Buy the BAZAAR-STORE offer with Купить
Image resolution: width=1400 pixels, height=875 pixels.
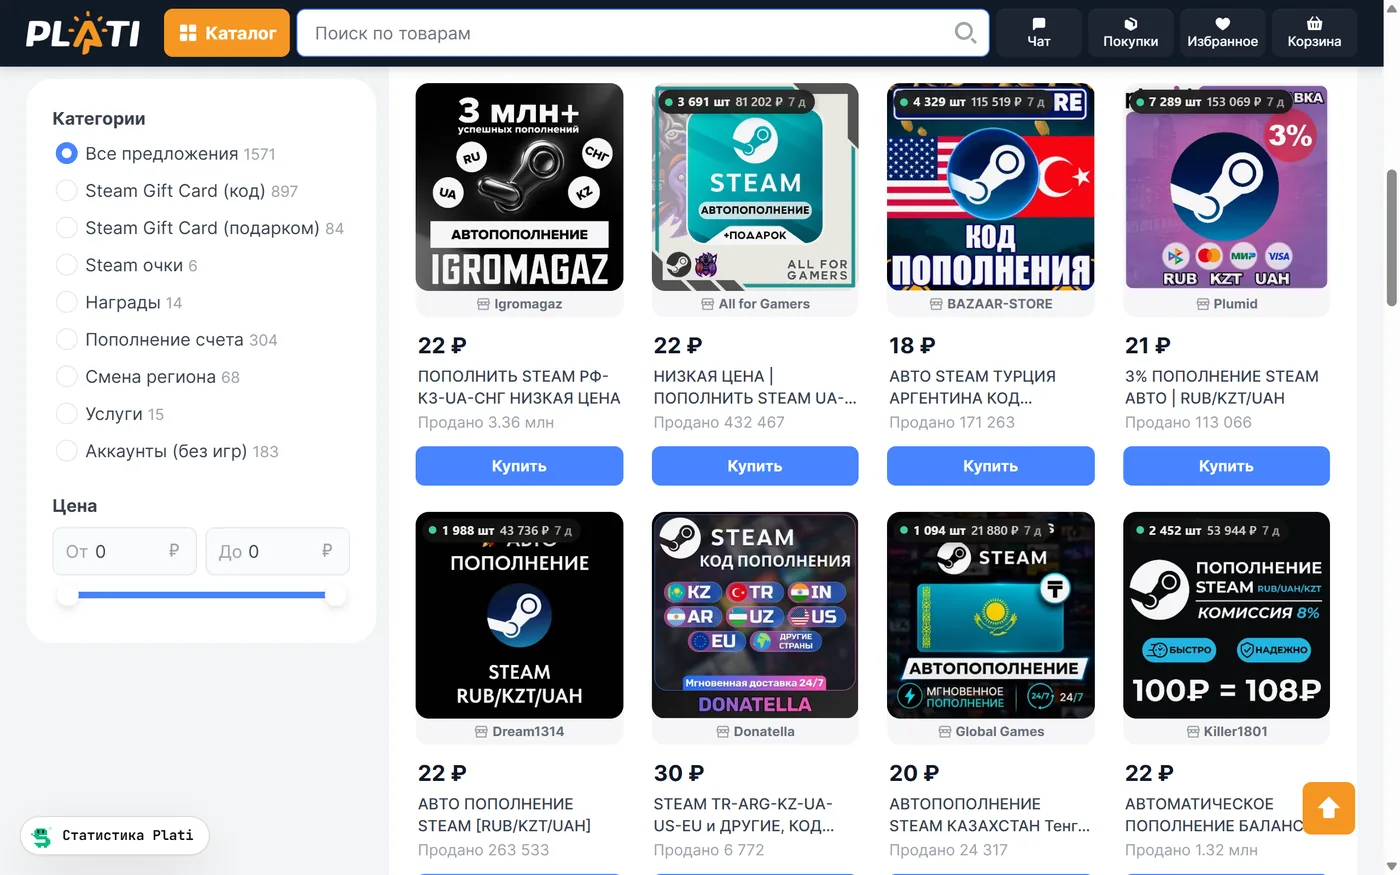(x=991, y=466)
